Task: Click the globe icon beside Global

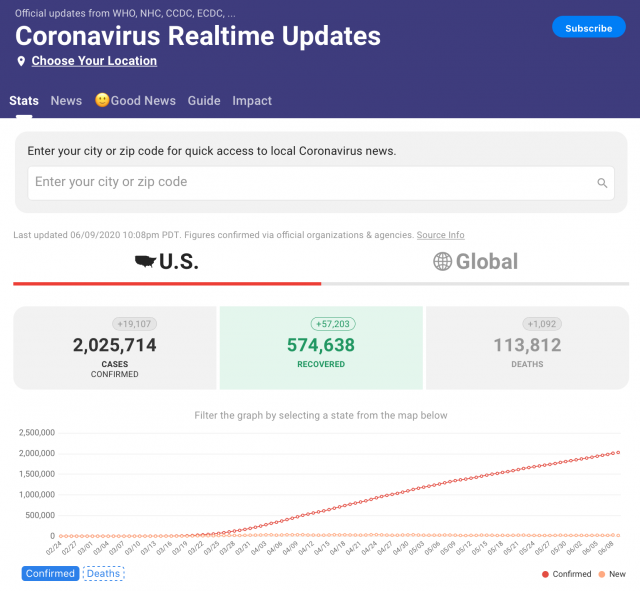Action: click(442, 262)
